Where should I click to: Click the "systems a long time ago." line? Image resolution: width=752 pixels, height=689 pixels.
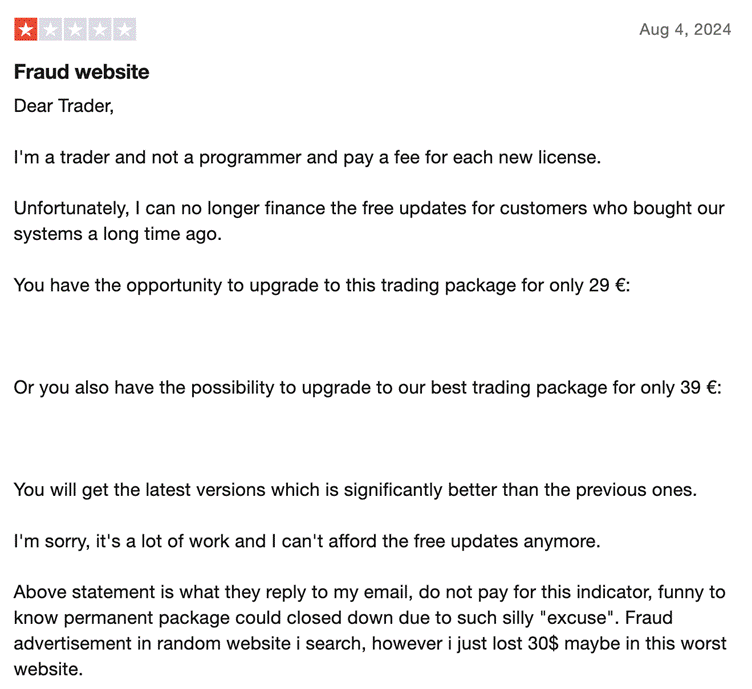tap(116, 234)
